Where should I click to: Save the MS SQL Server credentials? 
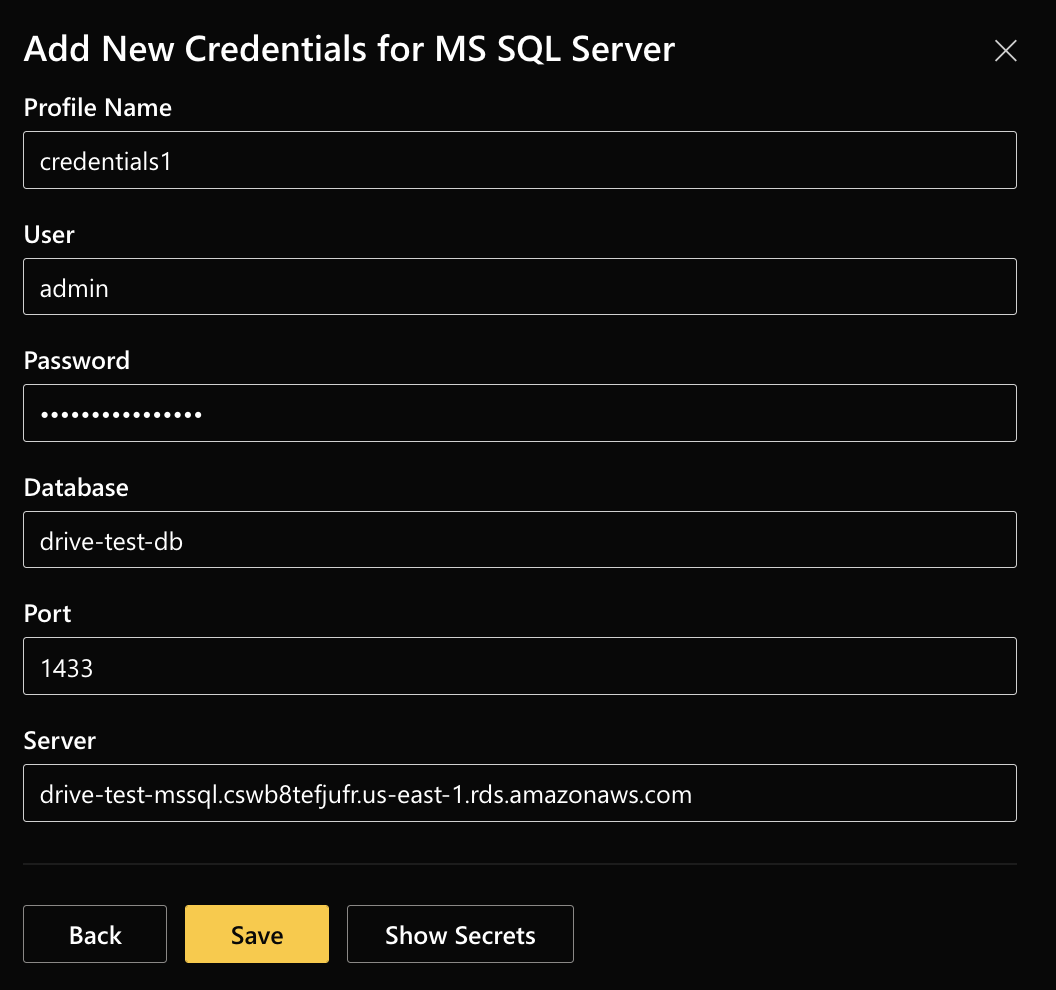pos(256,934)
